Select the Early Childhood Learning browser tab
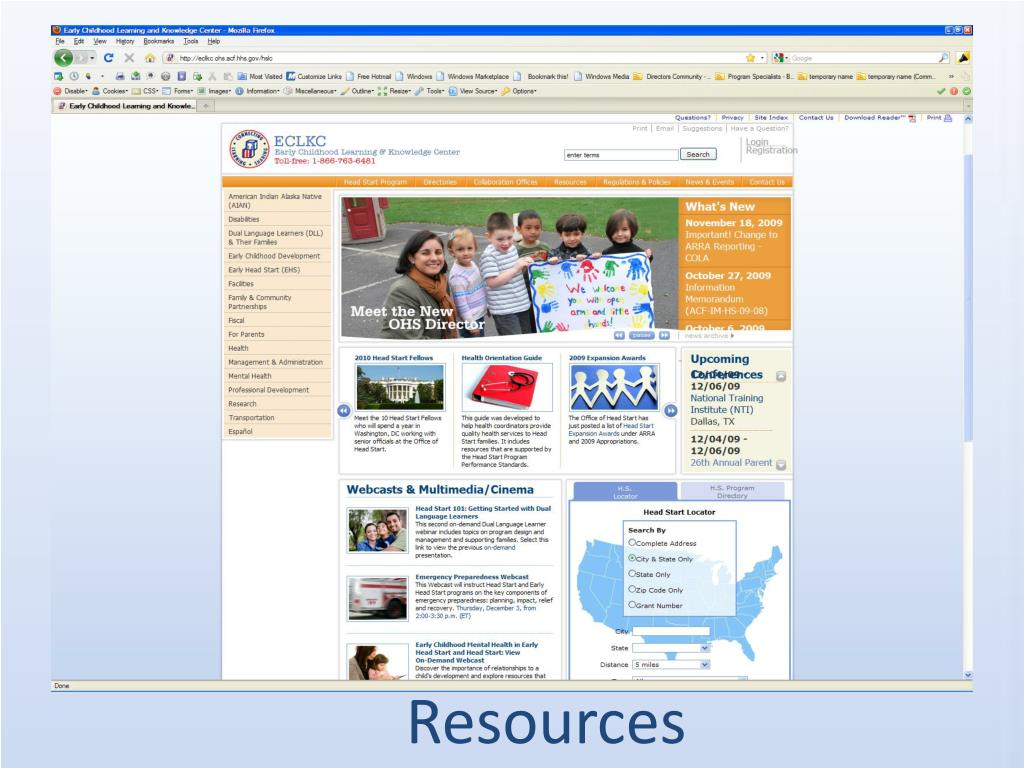Screen dimensions: 1024x768 coord(126,106)
